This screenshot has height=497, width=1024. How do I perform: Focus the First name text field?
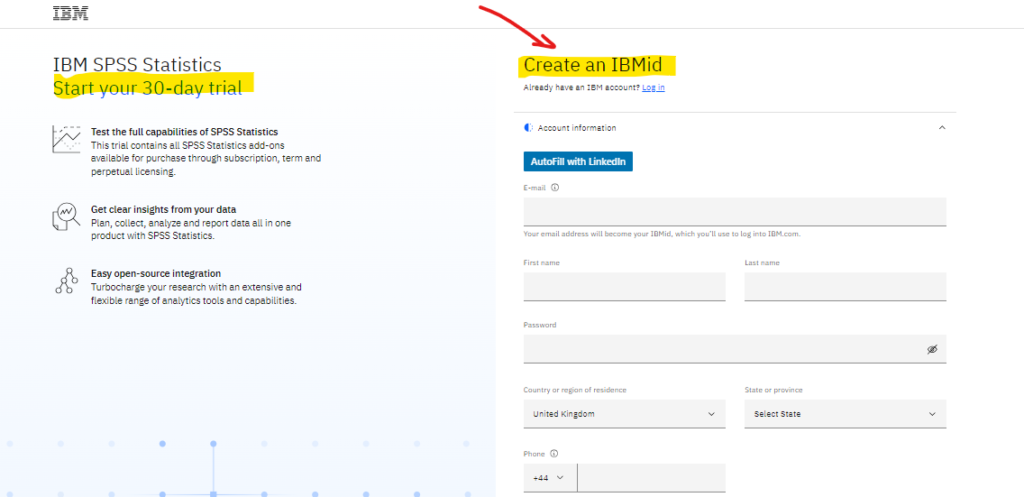coord(624,287)
